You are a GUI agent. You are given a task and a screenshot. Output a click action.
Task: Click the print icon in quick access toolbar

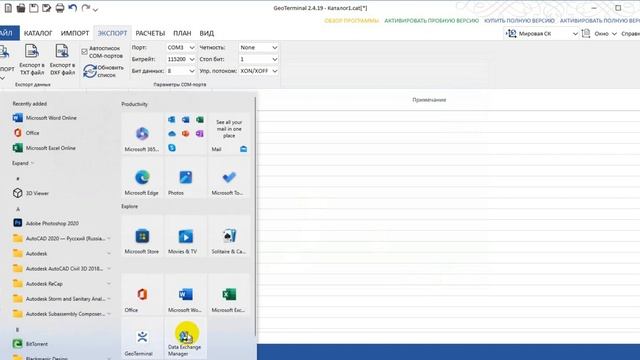[60, 8]
